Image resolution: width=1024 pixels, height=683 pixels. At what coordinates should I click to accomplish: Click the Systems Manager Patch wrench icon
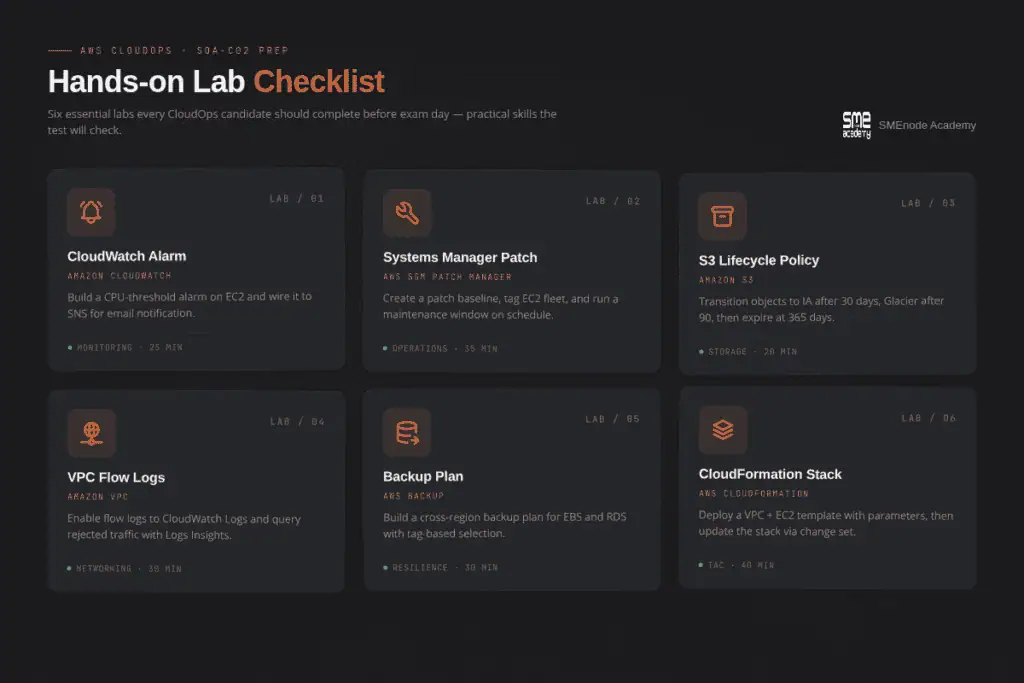pos(407,213)
